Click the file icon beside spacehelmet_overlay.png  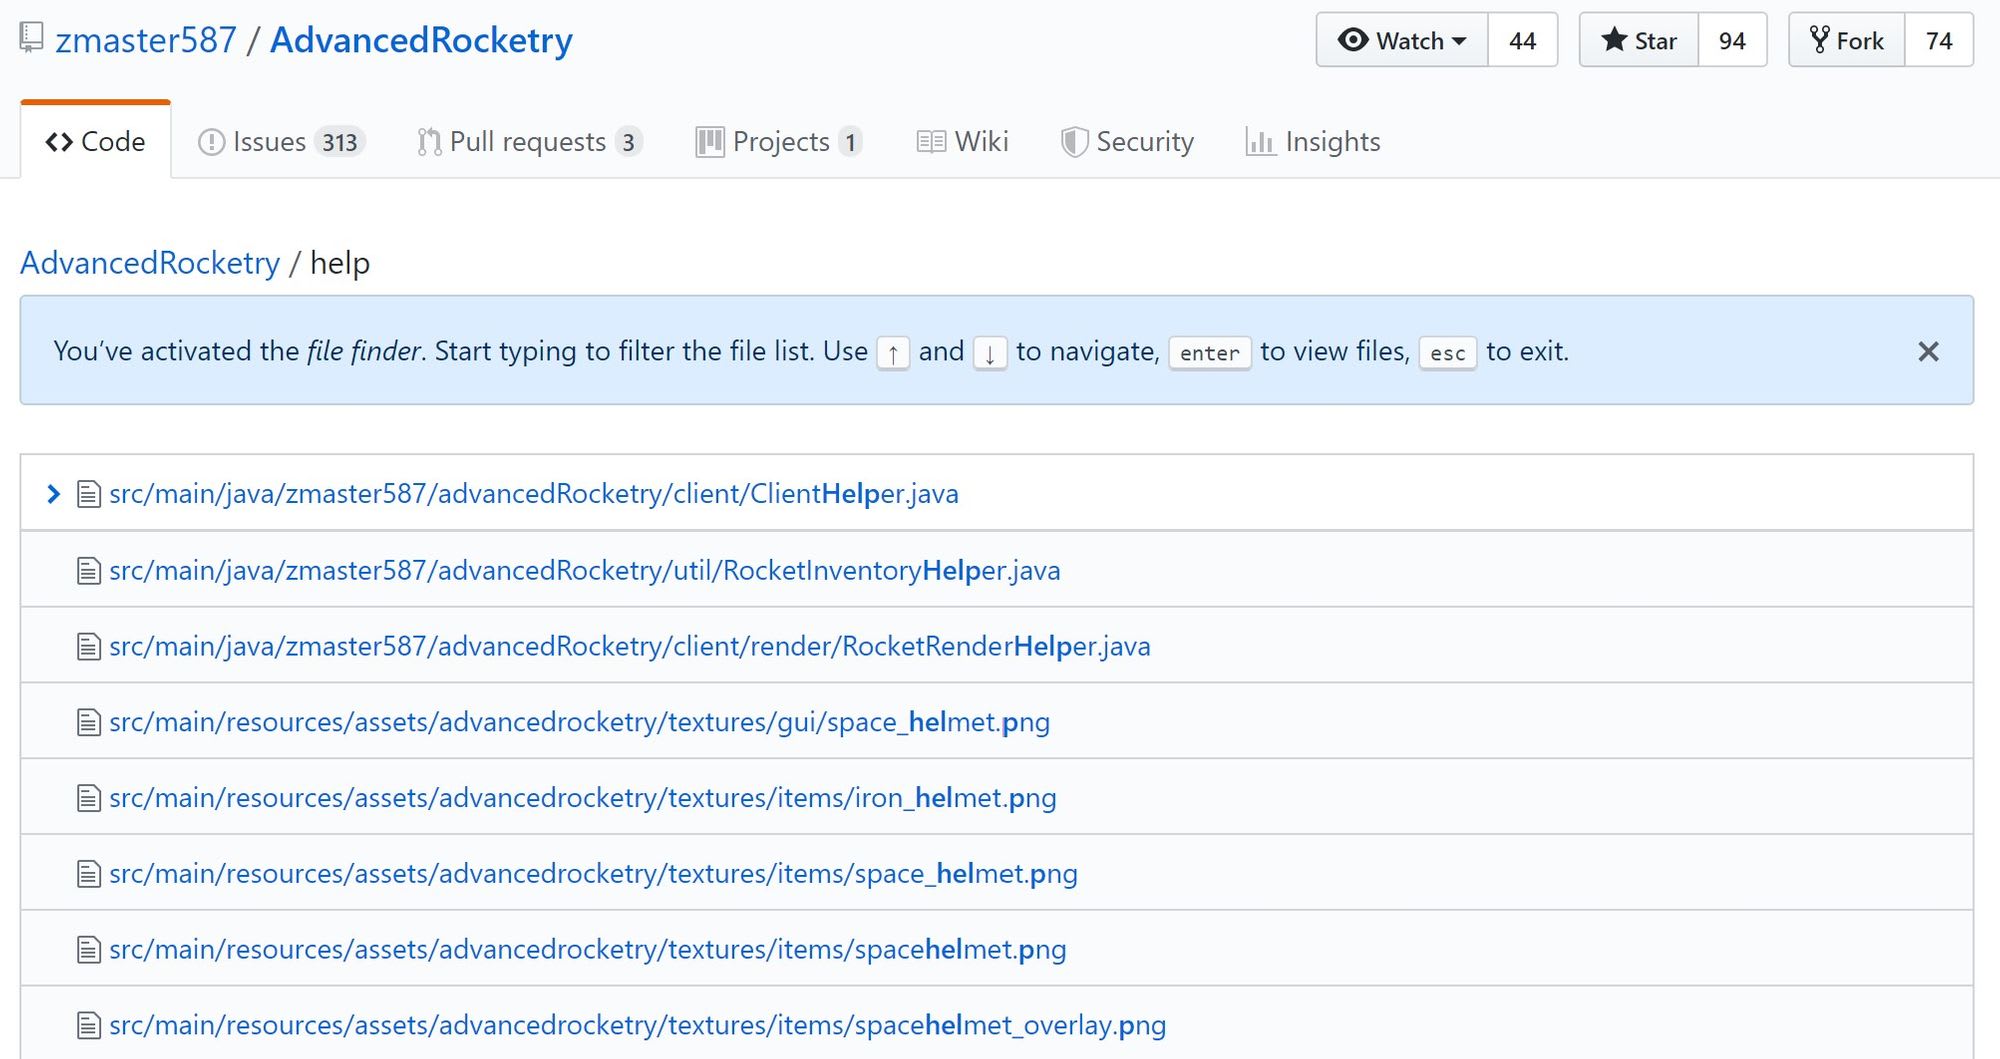point(89,1025)
